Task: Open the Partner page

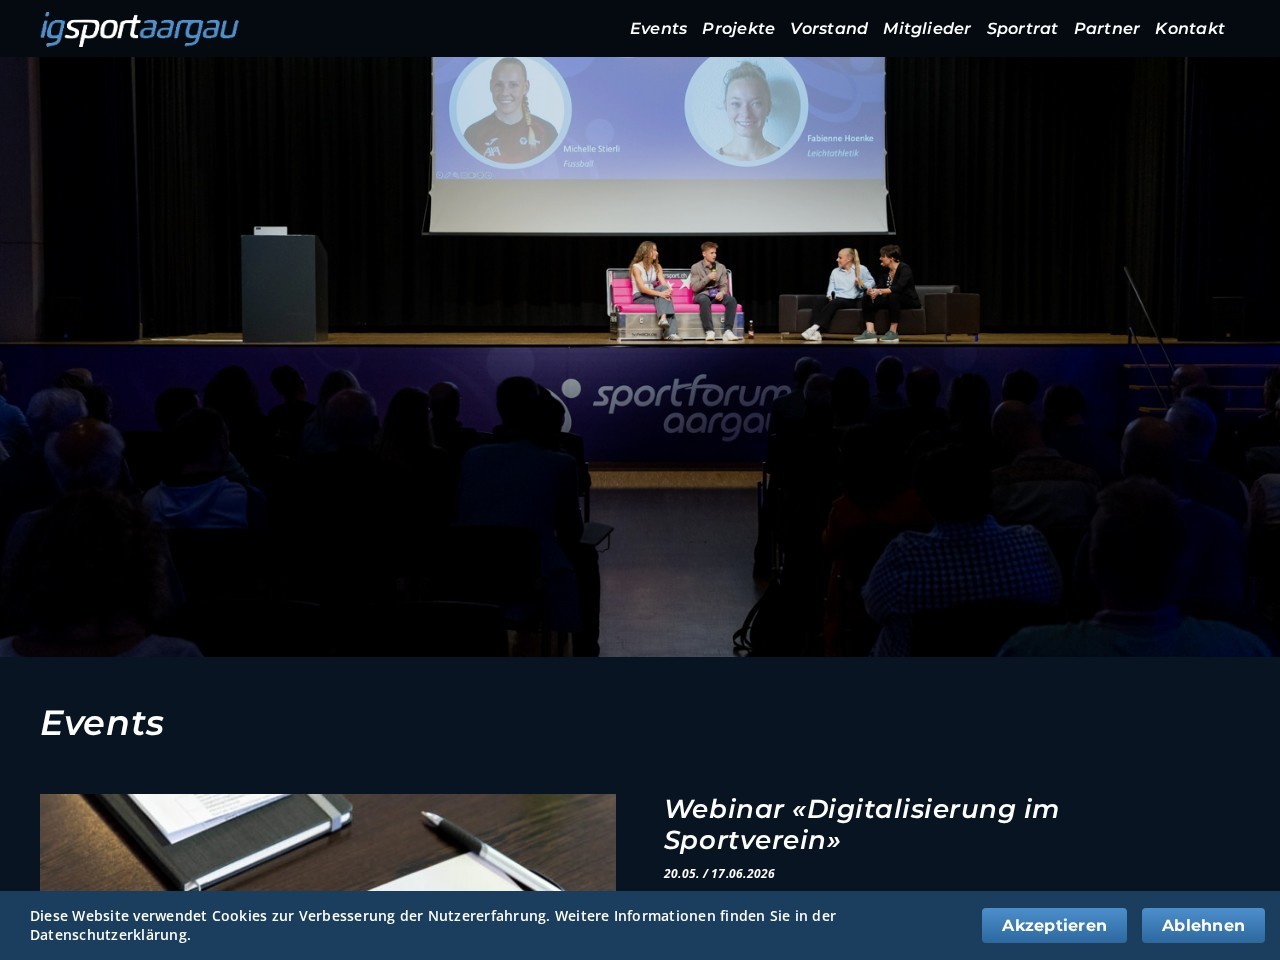Action: tap(1106, 29)
